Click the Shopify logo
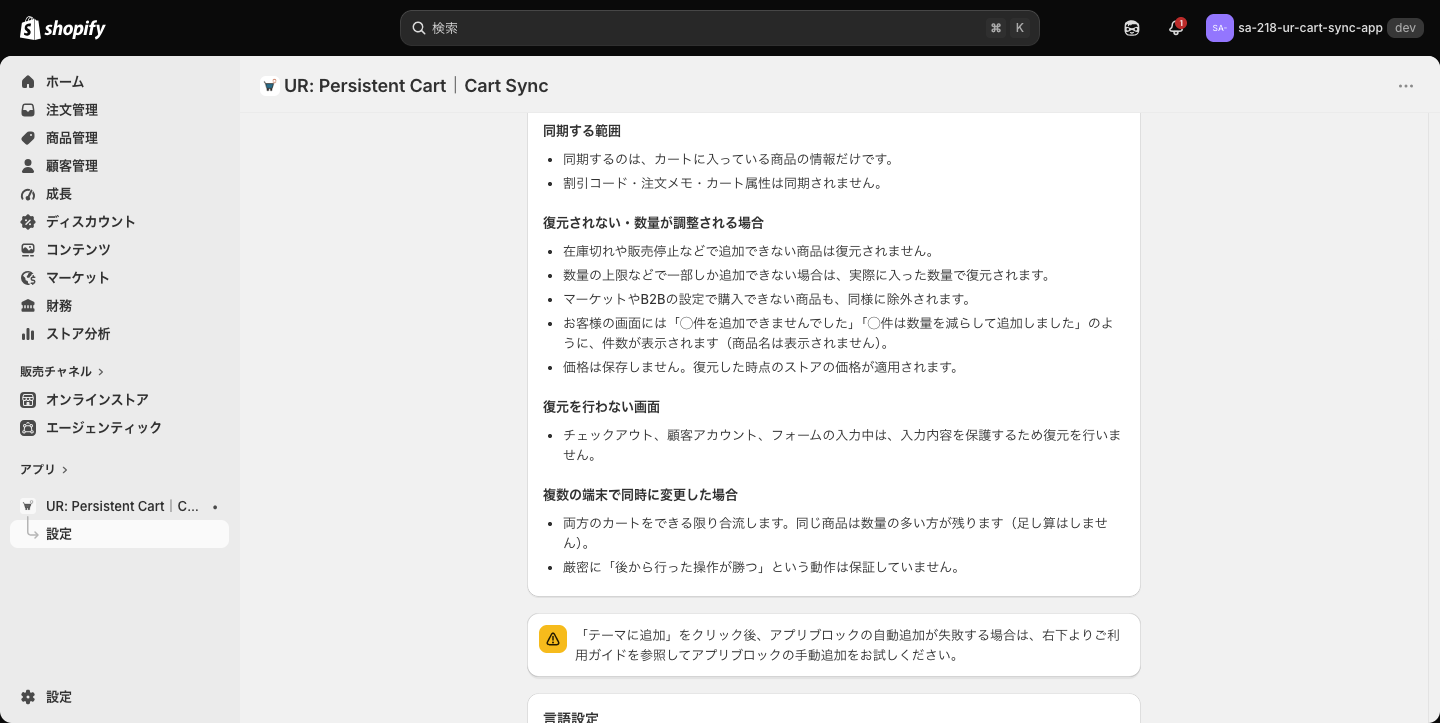This screenshot has height=723, width=1440. [63, 28]
